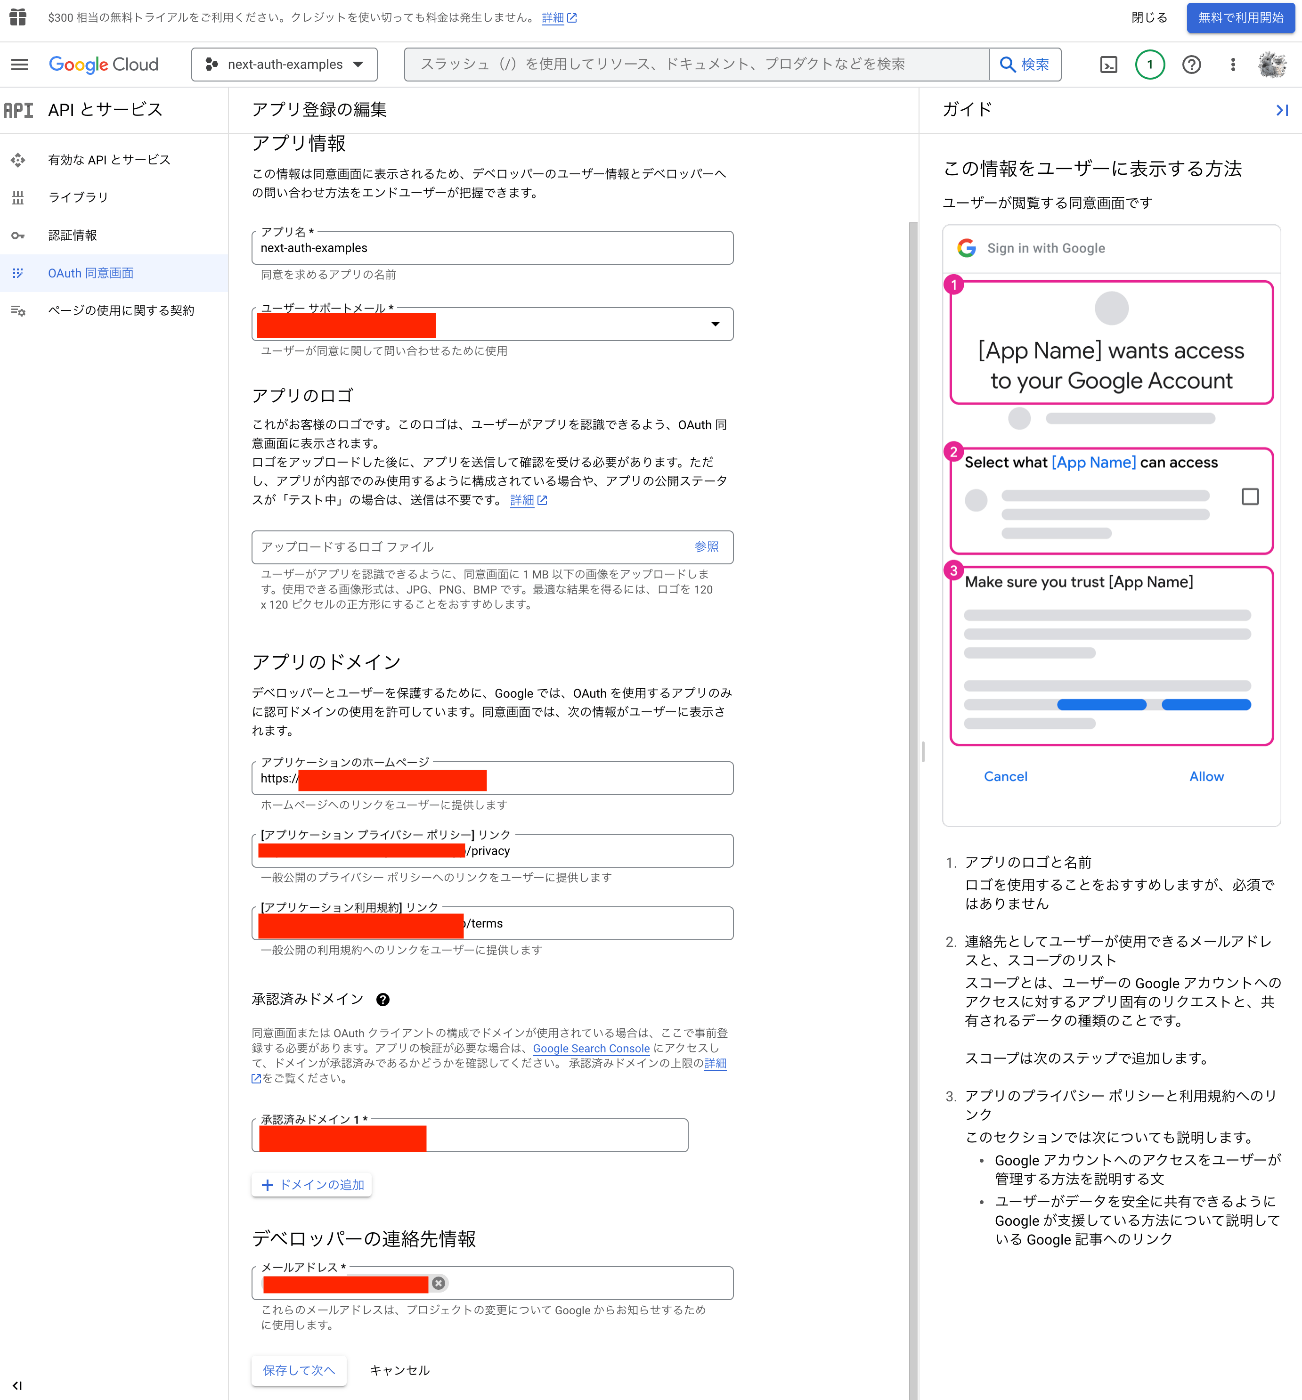Viewport: 1302px width, 1400px height.
Task: Focus the resource search field
Action: click(x=697, y=64)
